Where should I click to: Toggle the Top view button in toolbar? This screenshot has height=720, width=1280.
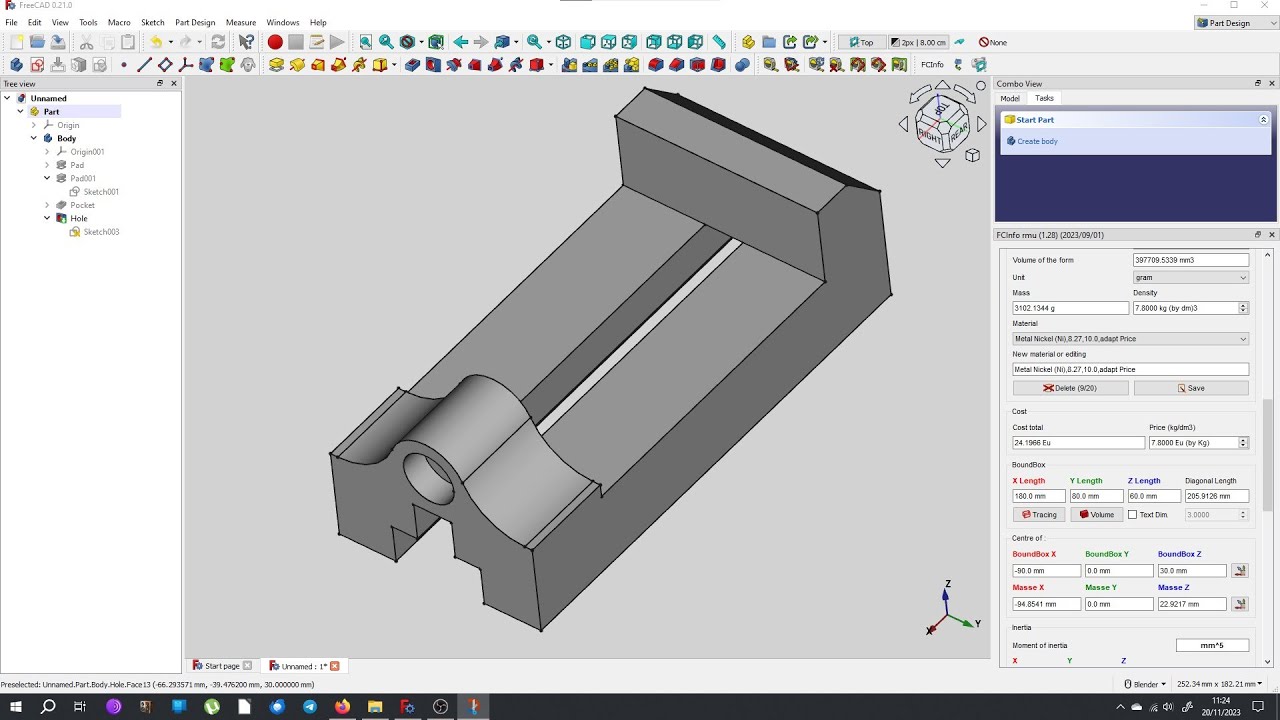tap(861, 42)
